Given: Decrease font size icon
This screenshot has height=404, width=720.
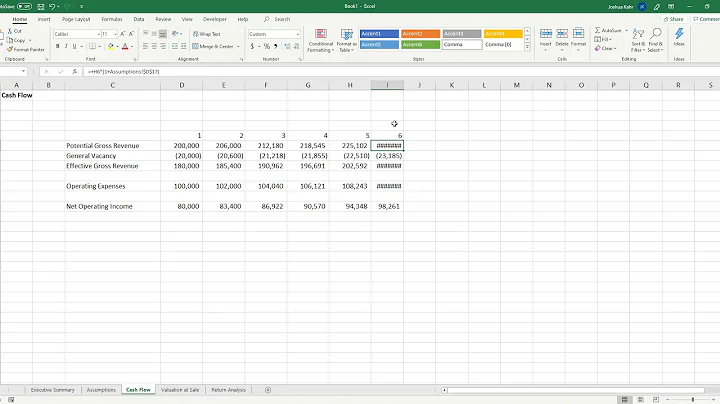Looking at the screenshot, I should (131, 34).
